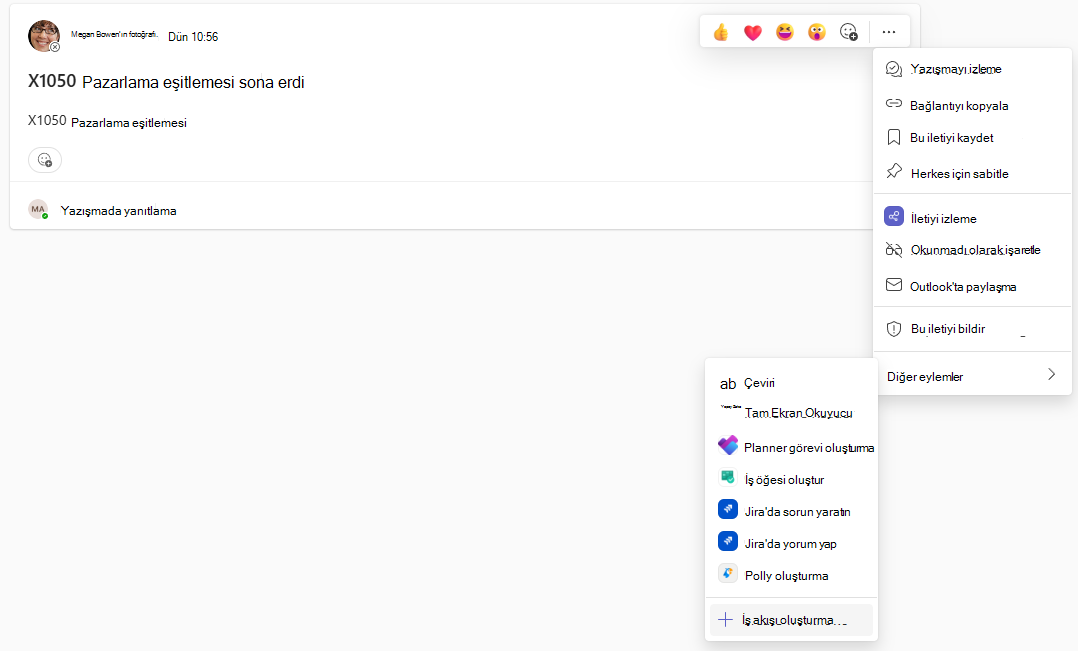1078x651 pixels.
Task: Click the plus icon by İş akışı oluşturma
Action: pos(725,620)
